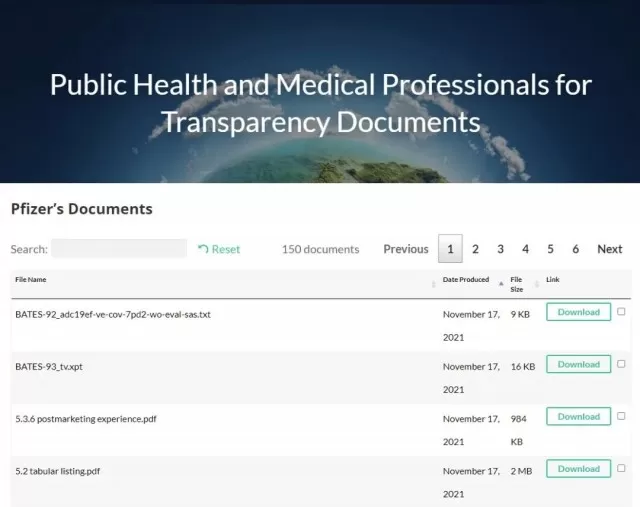
Task: Go to the Previous page
Action: [406, 249]
